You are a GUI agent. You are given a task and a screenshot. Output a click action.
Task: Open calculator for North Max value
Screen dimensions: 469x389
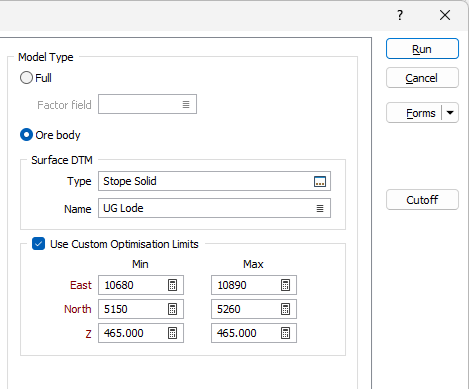click(x=285, y=309)
